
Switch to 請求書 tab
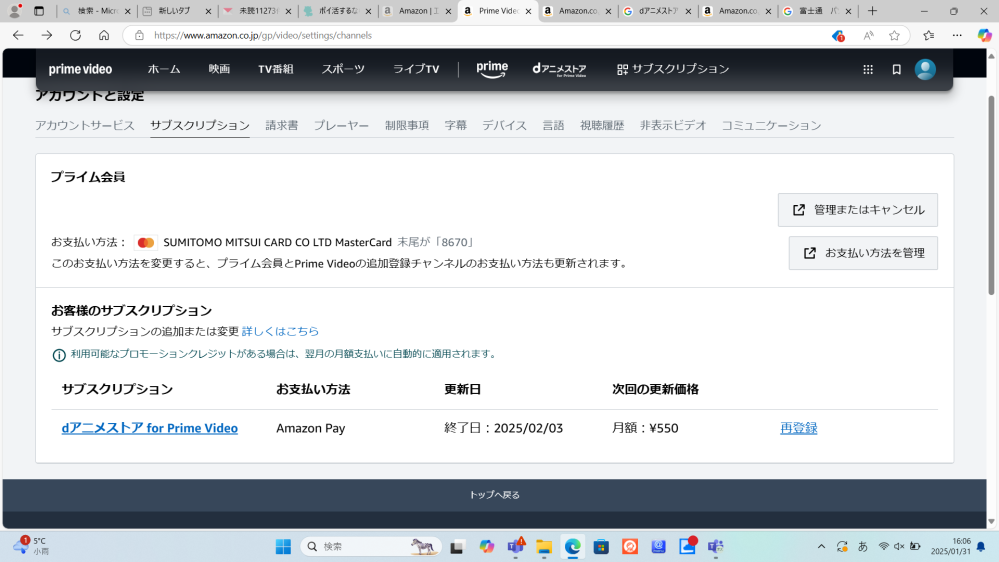(x=282, y=126)
